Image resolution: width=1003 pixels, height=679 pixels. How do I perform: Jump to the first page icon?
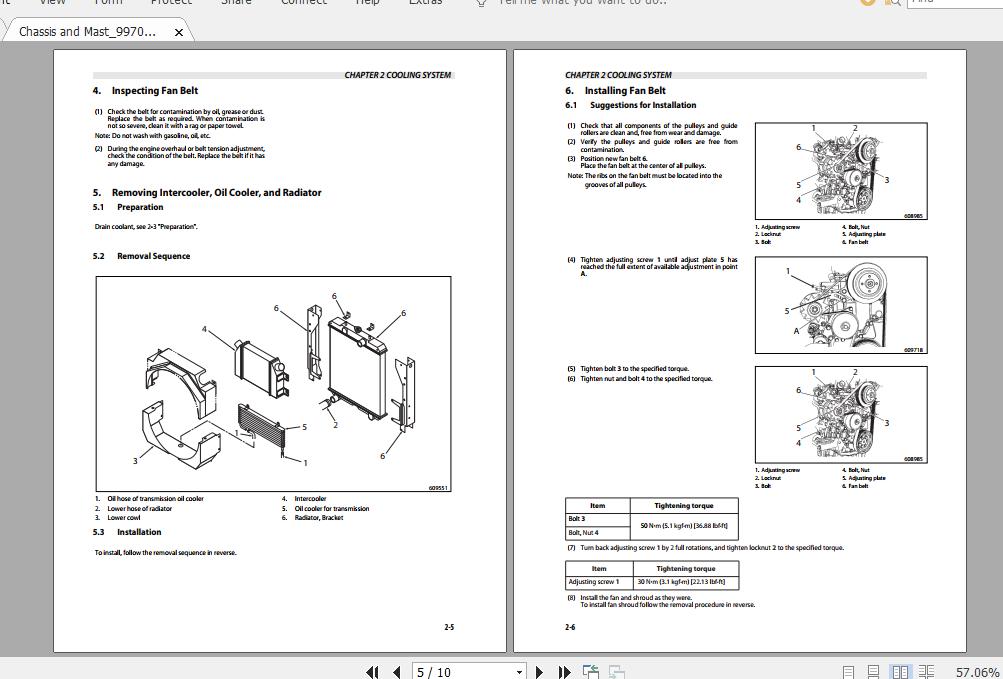point(372,672)
